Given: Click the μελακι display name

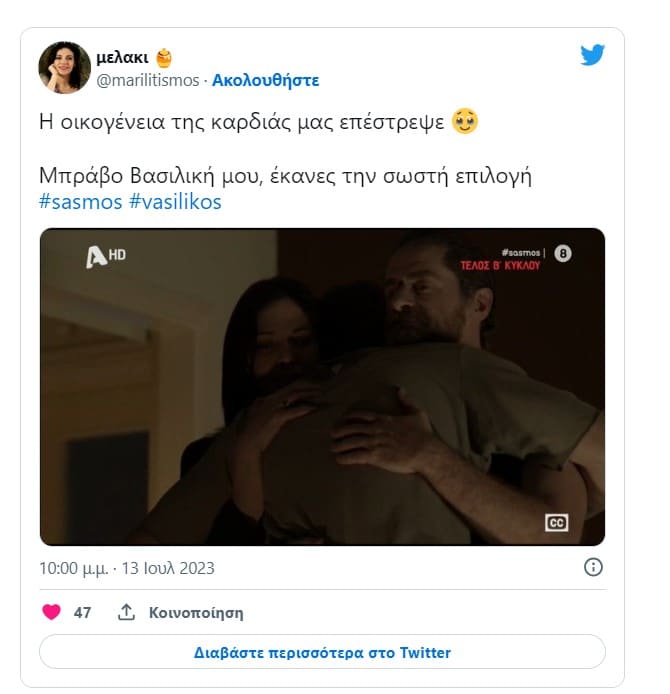Looking at the screenshot, I should (123, 57).
